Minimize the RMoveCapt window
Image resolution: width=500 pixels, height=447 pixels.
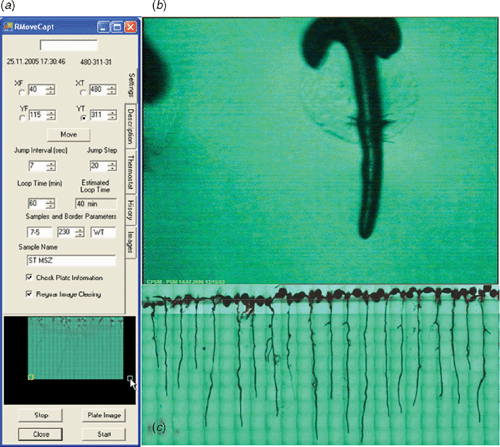[103, 27]
